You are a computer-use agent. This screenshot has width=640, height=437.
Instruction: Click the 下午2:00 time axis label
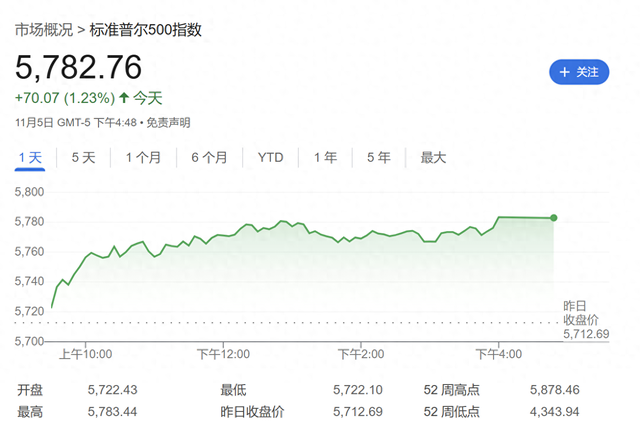(361, 353)
